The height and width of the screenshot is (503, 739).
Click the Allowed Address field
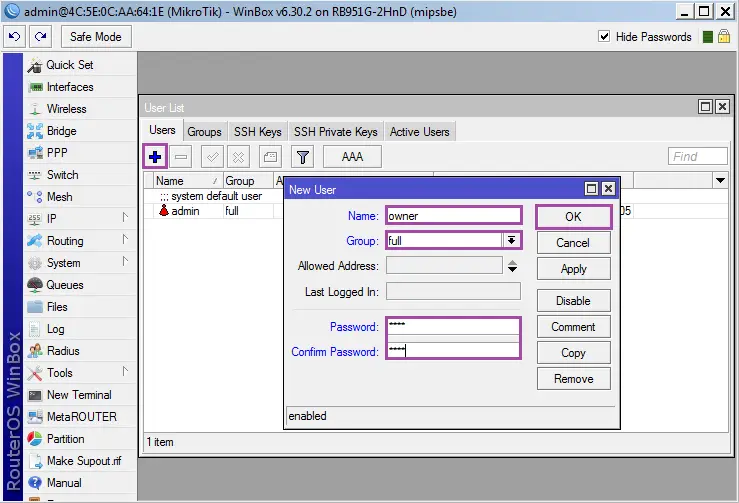pyautogui.click(x=444, y=265)
